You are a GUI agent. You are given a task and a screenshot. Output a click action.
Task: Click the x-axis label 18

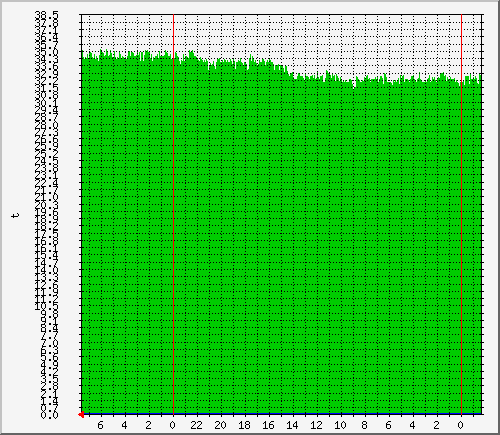244,425
